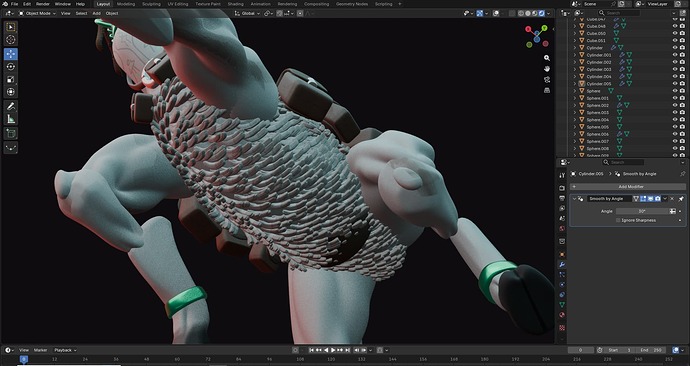
Task: Toggle modifier show in edit mode
Action: click(643, 199)
